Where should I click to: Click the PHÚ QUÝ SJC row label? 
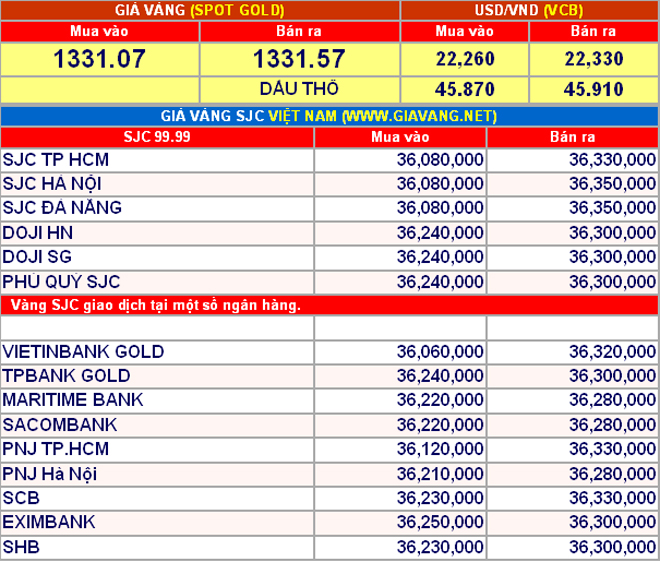[x=59, y=281]
